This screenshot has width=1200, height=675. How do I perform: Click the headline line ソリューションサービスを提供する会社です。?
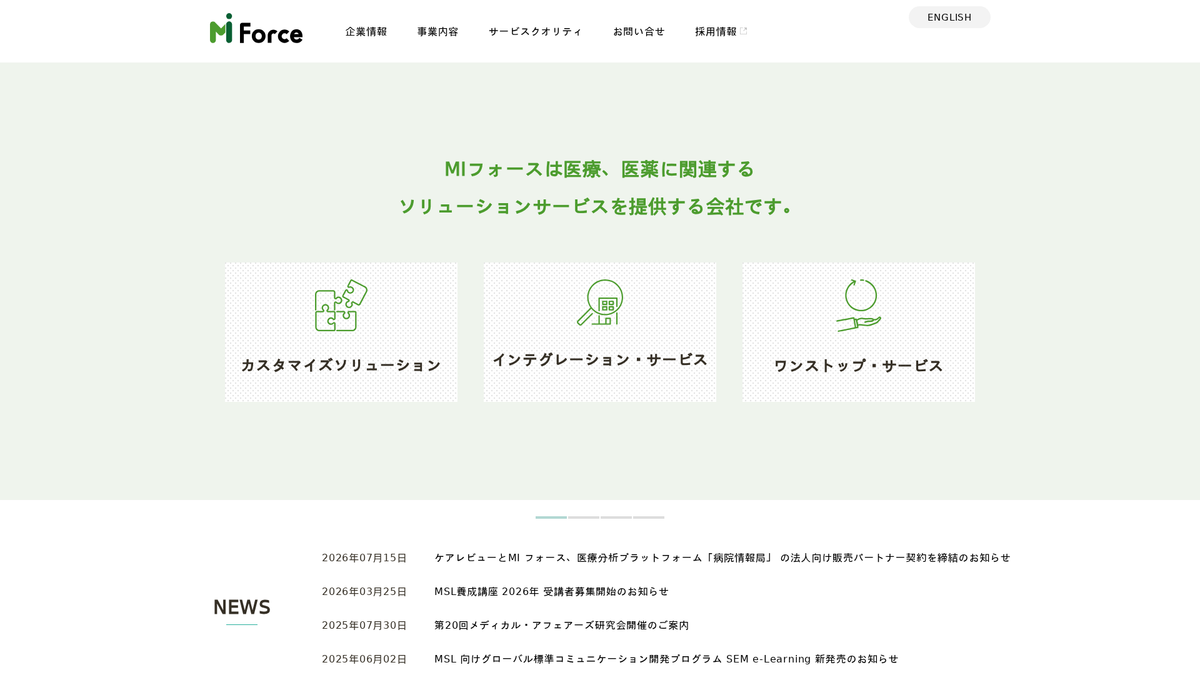pos(599,206)
